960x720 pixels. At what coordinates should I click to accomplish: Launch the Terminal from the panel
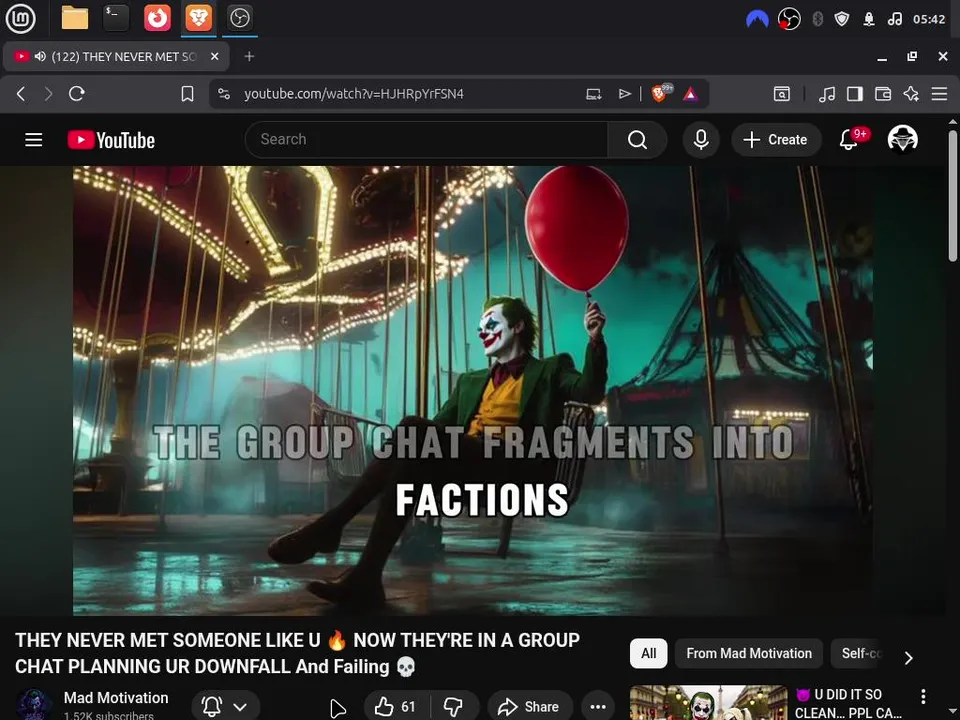point(116,18)
